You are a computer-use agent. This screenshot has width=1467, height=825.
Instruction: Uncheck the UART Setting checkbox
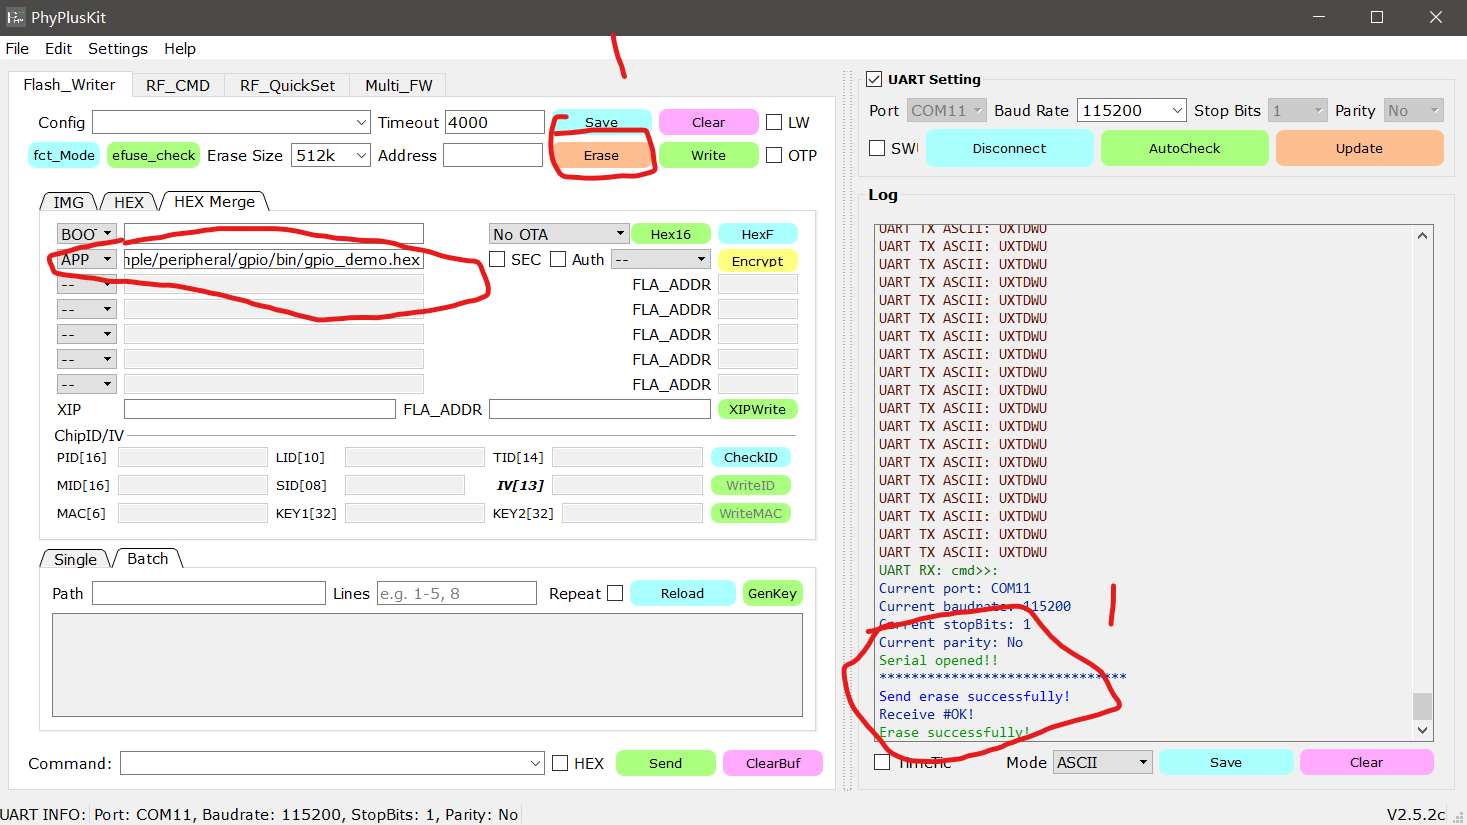click(874, 79)
